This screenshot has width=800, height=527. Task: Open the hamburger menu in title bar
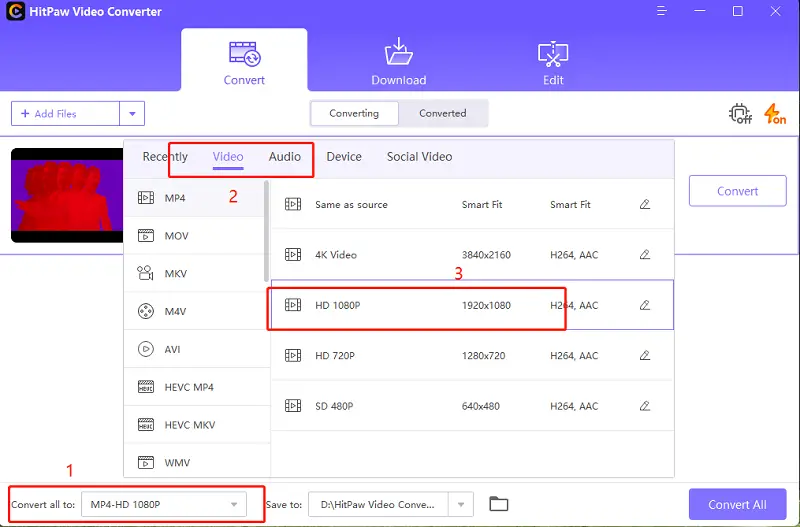coord(662,11)
